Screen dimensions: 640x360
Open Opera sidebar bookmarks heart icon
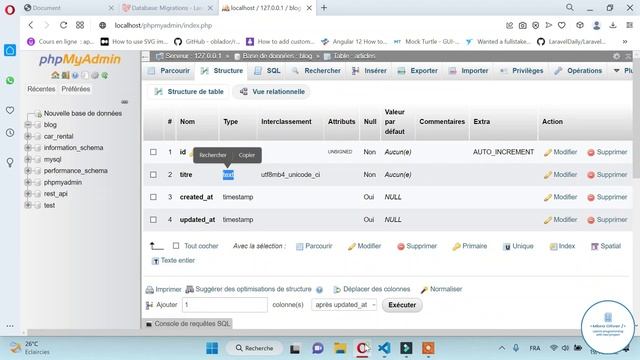[10, 110]
